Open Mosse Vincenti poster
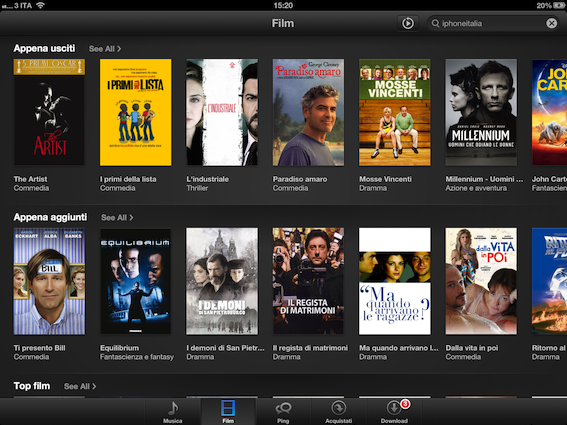Viewport: 567px width, 425px height. point(395,112)
